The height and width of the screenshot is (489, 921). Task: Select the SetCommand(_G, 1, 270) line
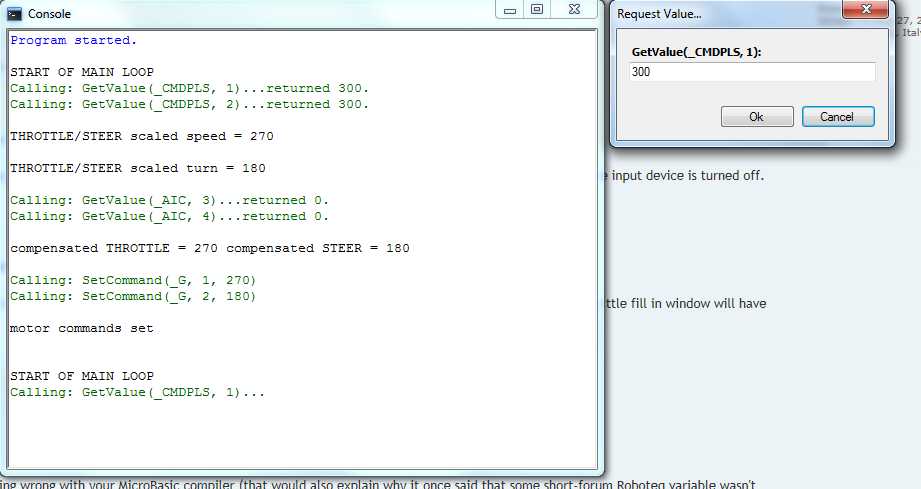click(133, 280)
